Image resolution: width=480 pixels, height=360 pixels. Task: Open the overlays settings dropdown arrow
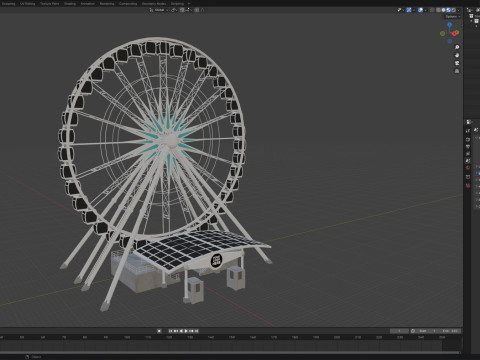tap(426, 10)
